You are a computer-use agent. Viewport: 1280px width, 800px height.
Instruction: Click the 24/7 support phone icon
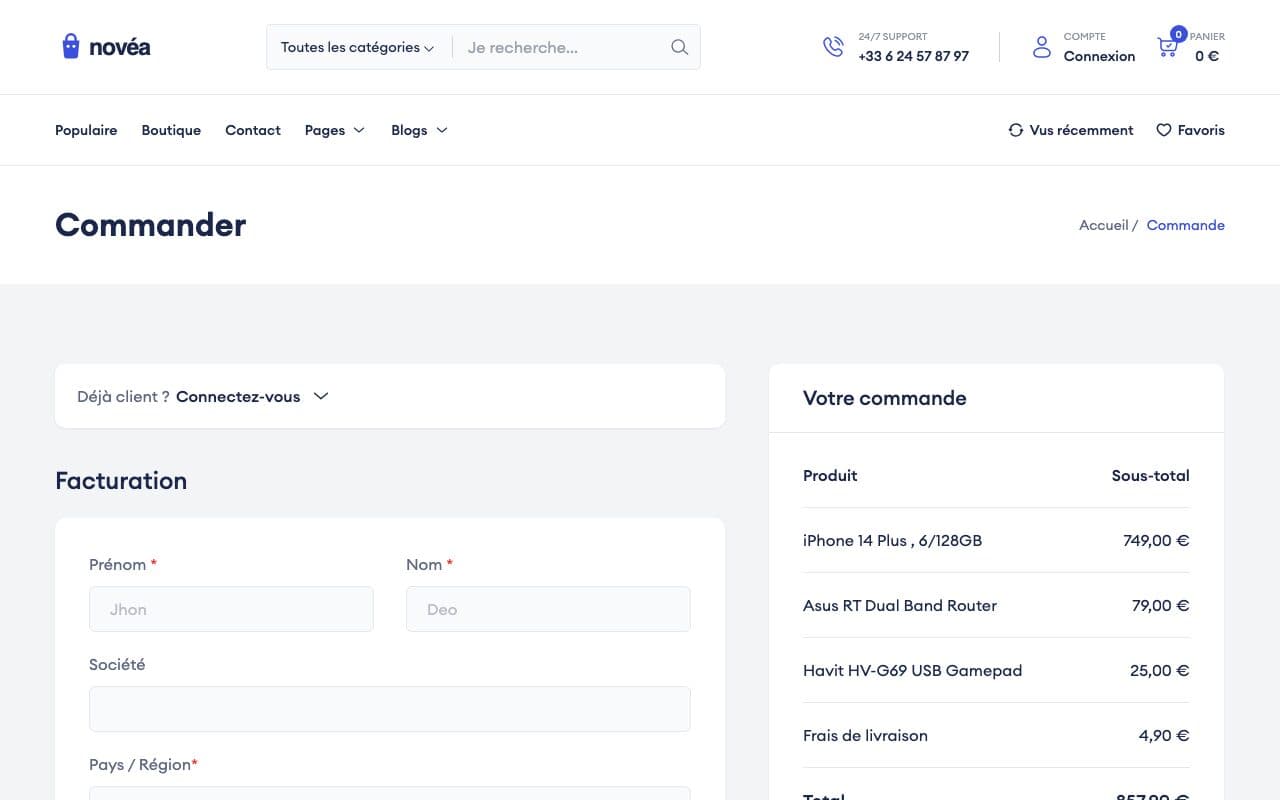tap(833, 47)
